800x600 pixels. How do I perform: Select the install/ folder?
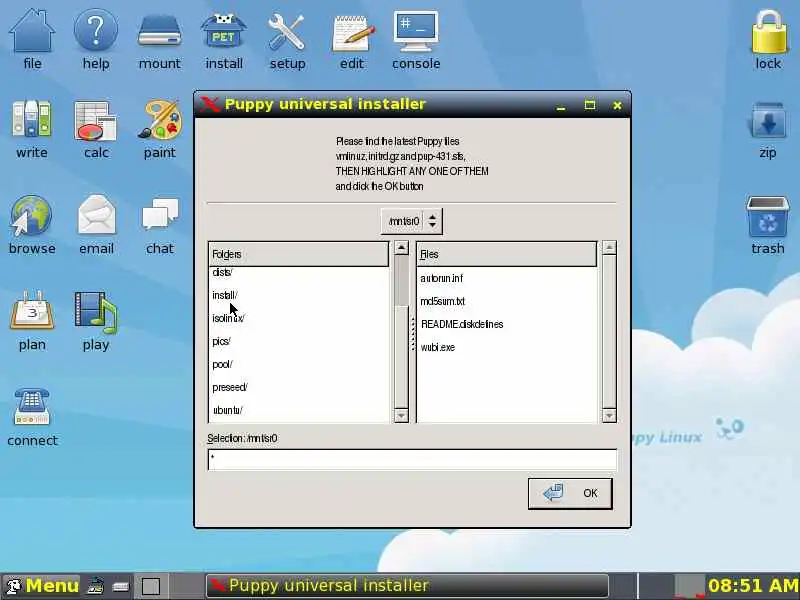[x=224, y=295]
